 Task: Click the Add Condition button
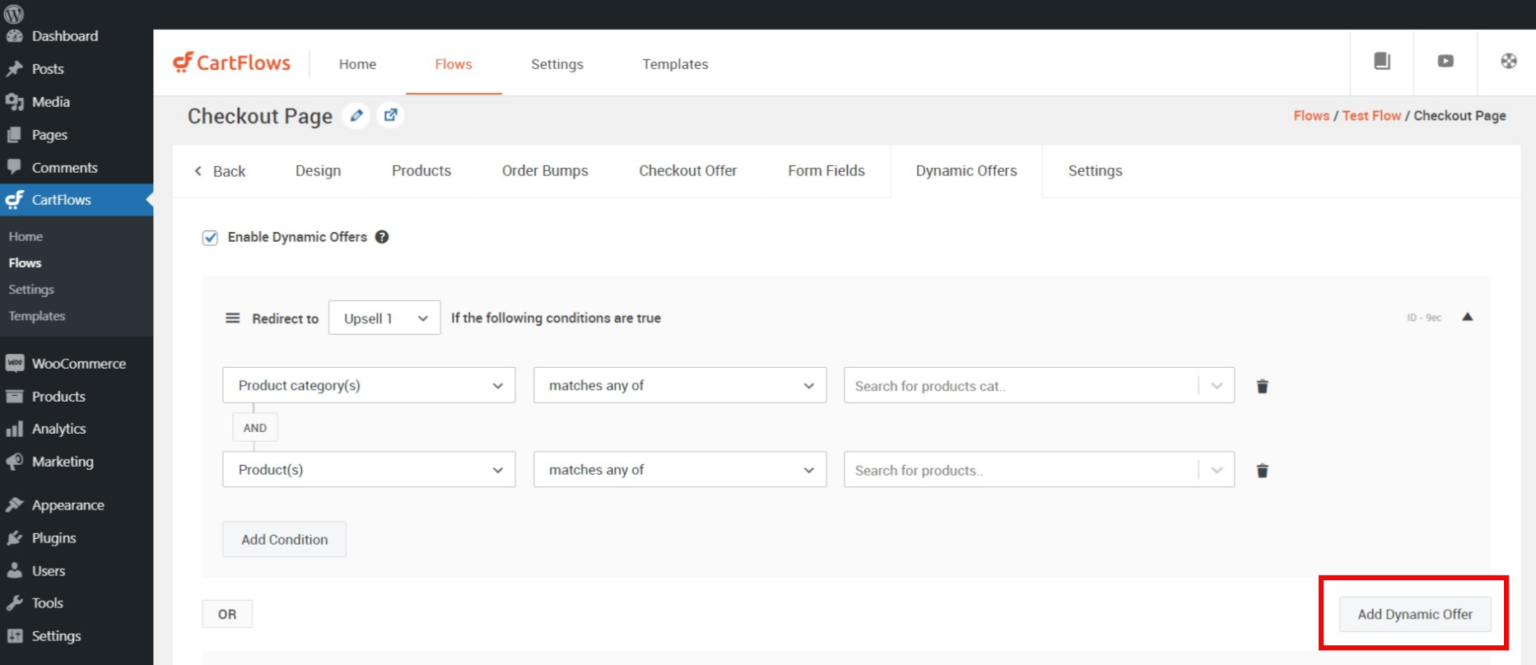284,538
